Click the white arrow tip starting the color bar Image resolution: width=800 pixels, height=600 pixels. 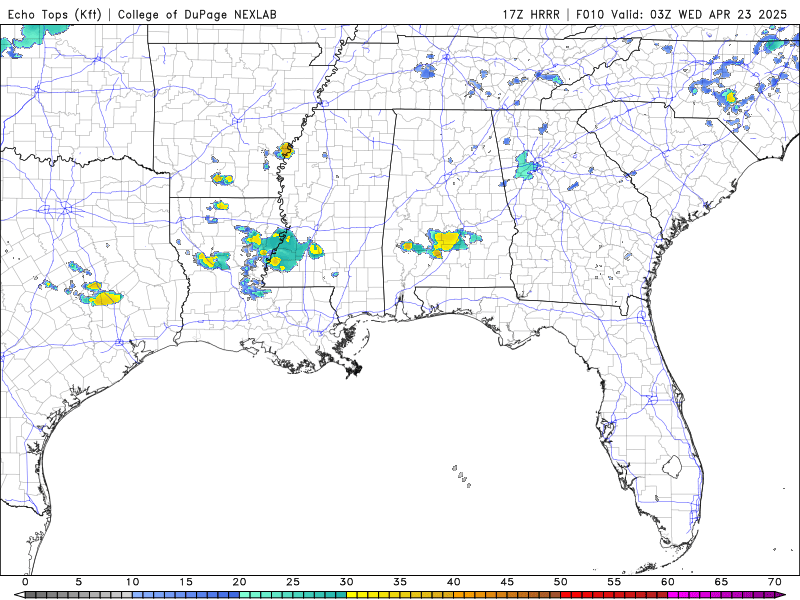point(18,595)
